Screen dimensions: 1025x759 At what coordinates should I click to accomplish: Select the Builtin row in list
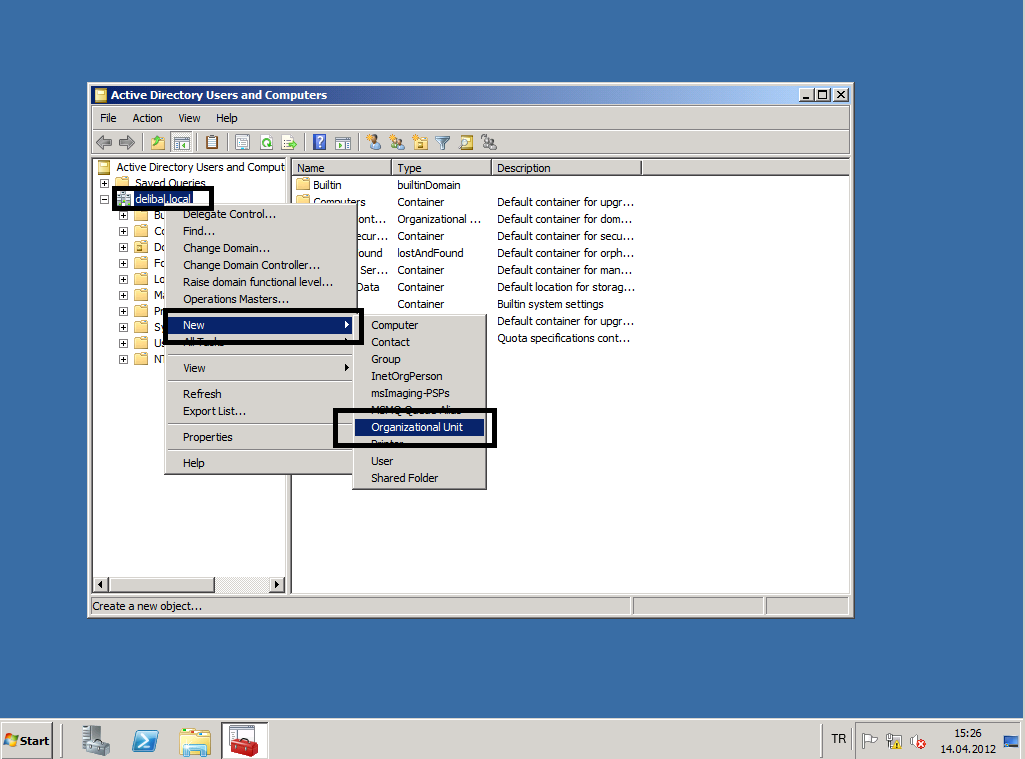click(327, 185)
